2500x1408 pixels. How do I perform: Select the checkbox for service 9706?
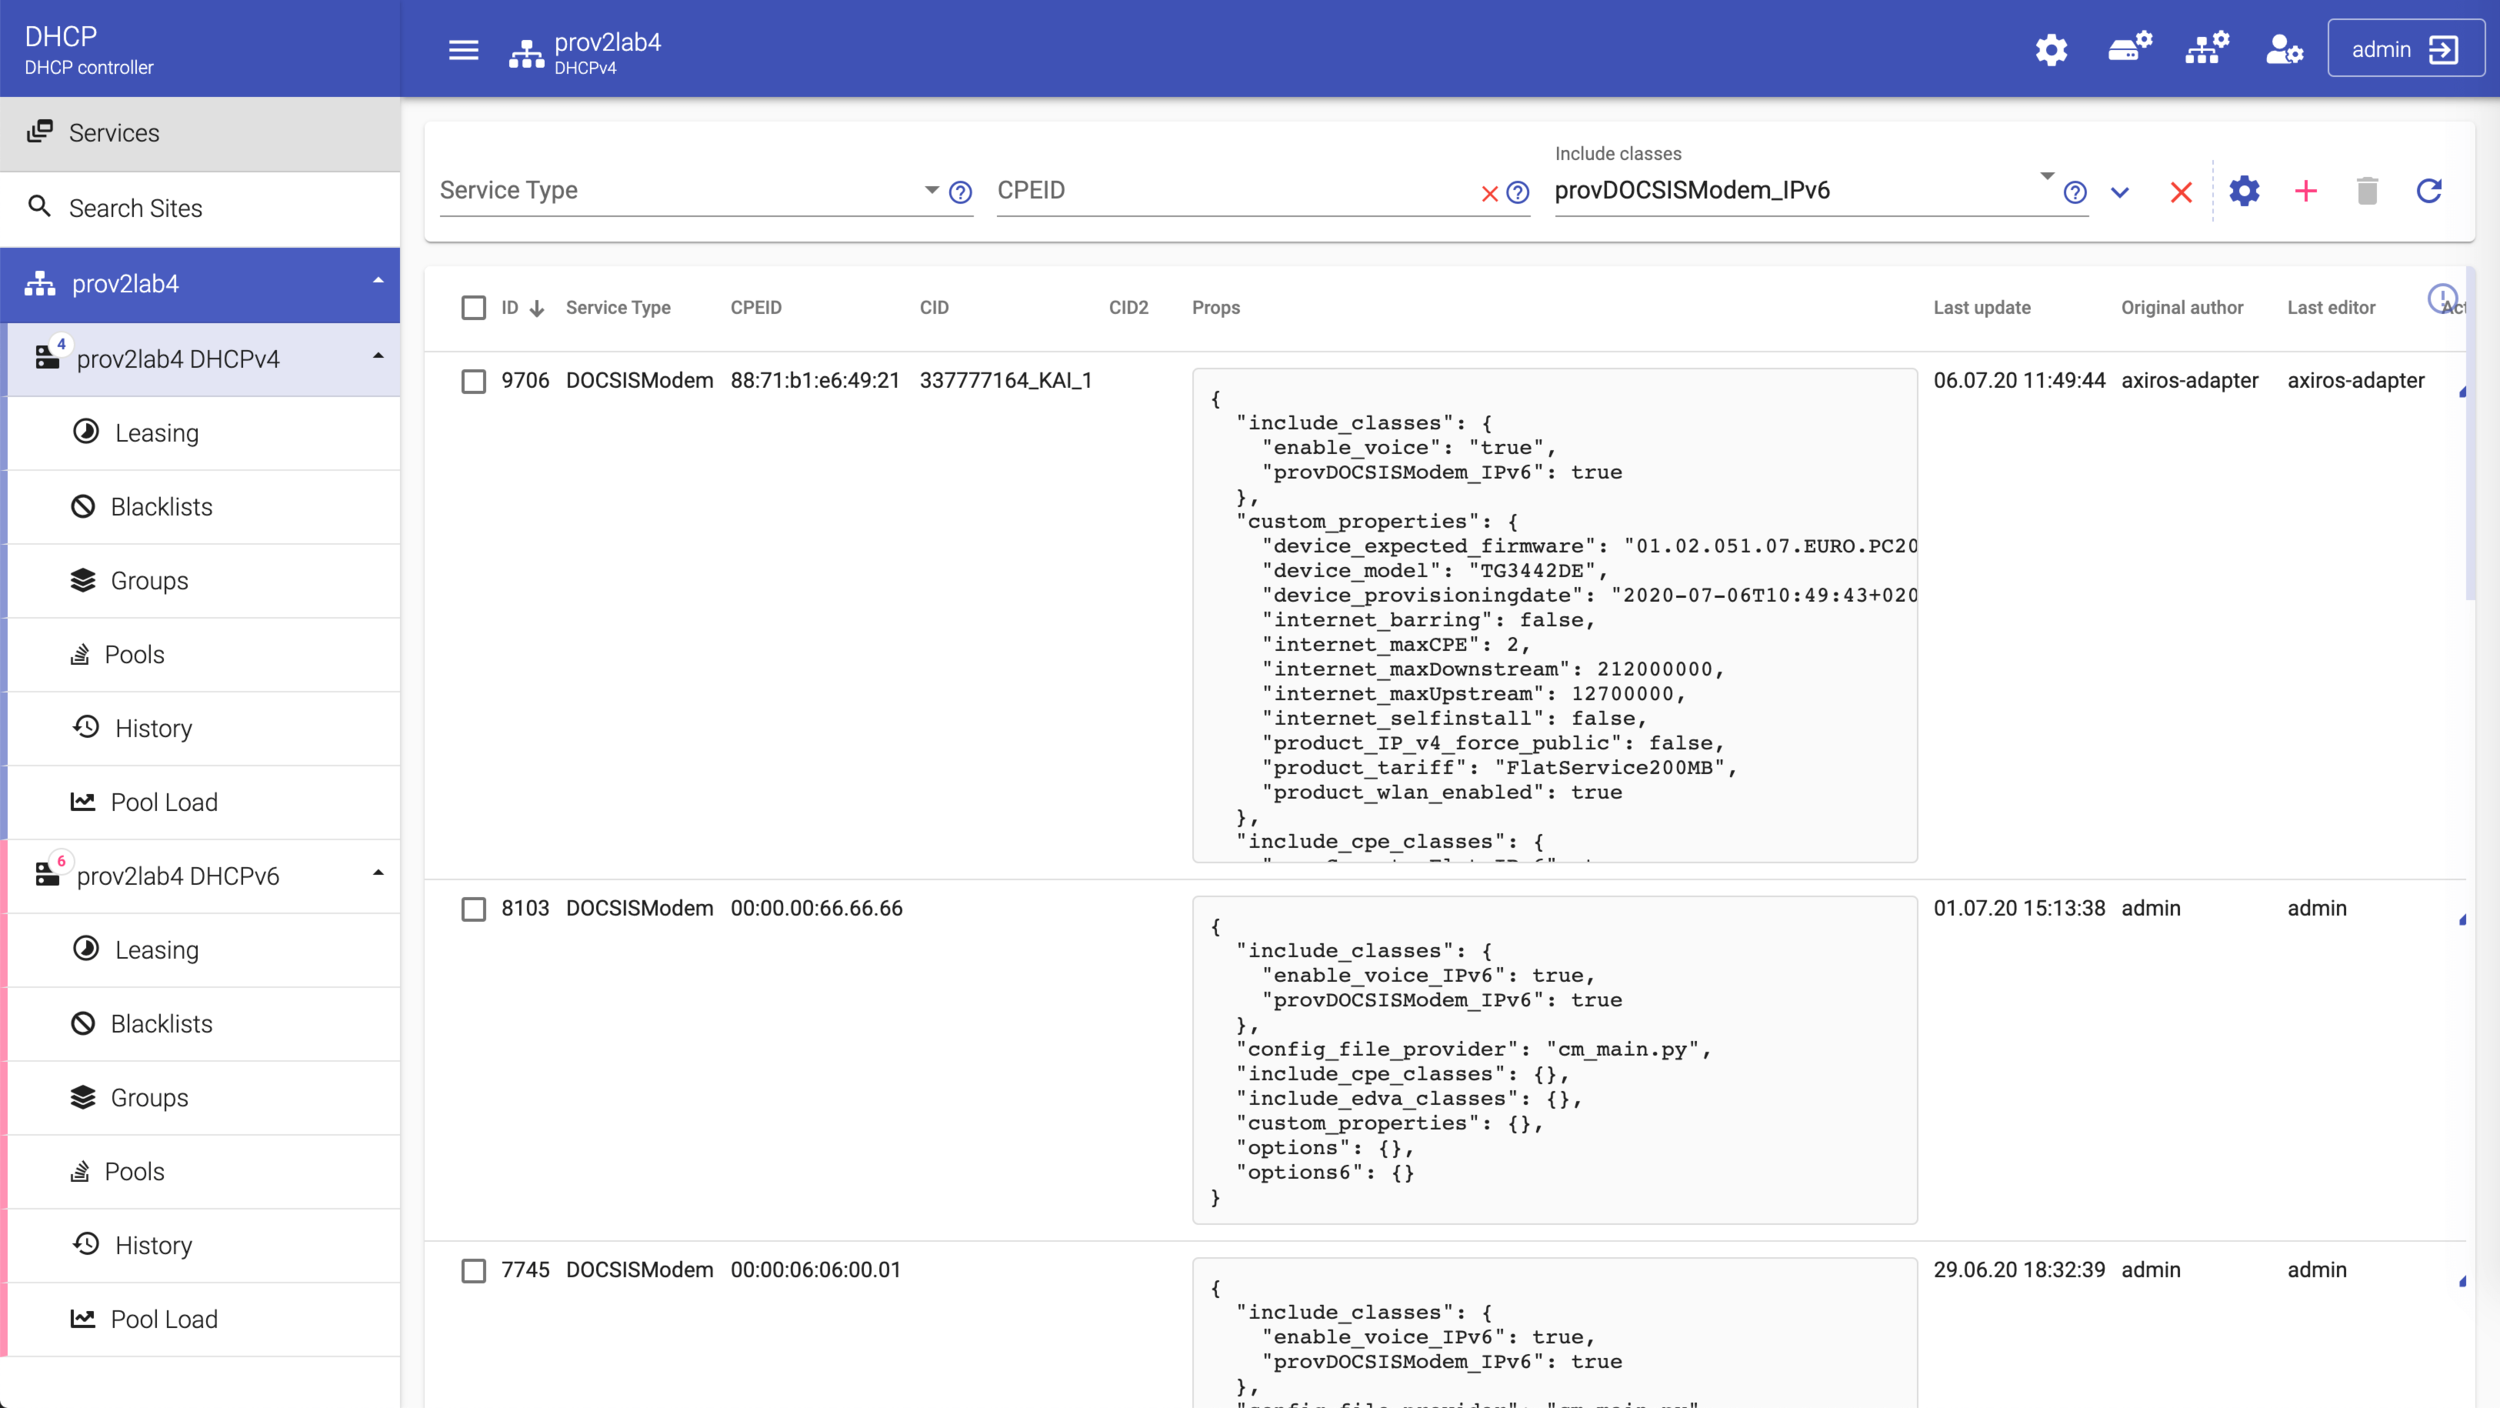click(474, 381)
